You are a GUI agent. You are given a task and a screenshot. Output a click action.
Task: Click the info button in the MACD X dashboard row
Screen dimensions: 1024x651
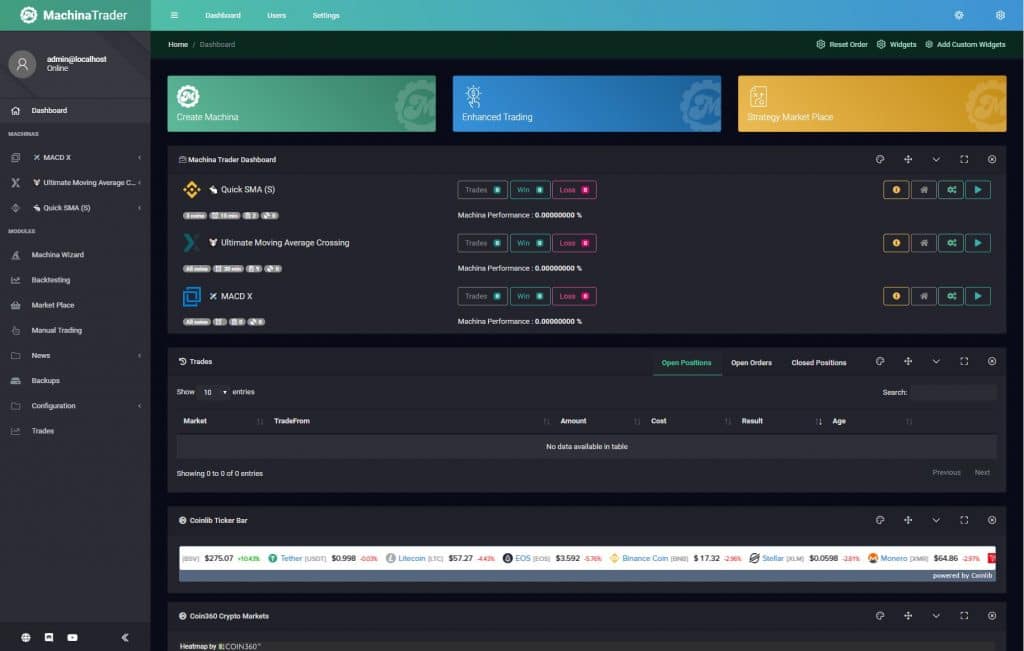pyautogui.click(x=896, y=296)
